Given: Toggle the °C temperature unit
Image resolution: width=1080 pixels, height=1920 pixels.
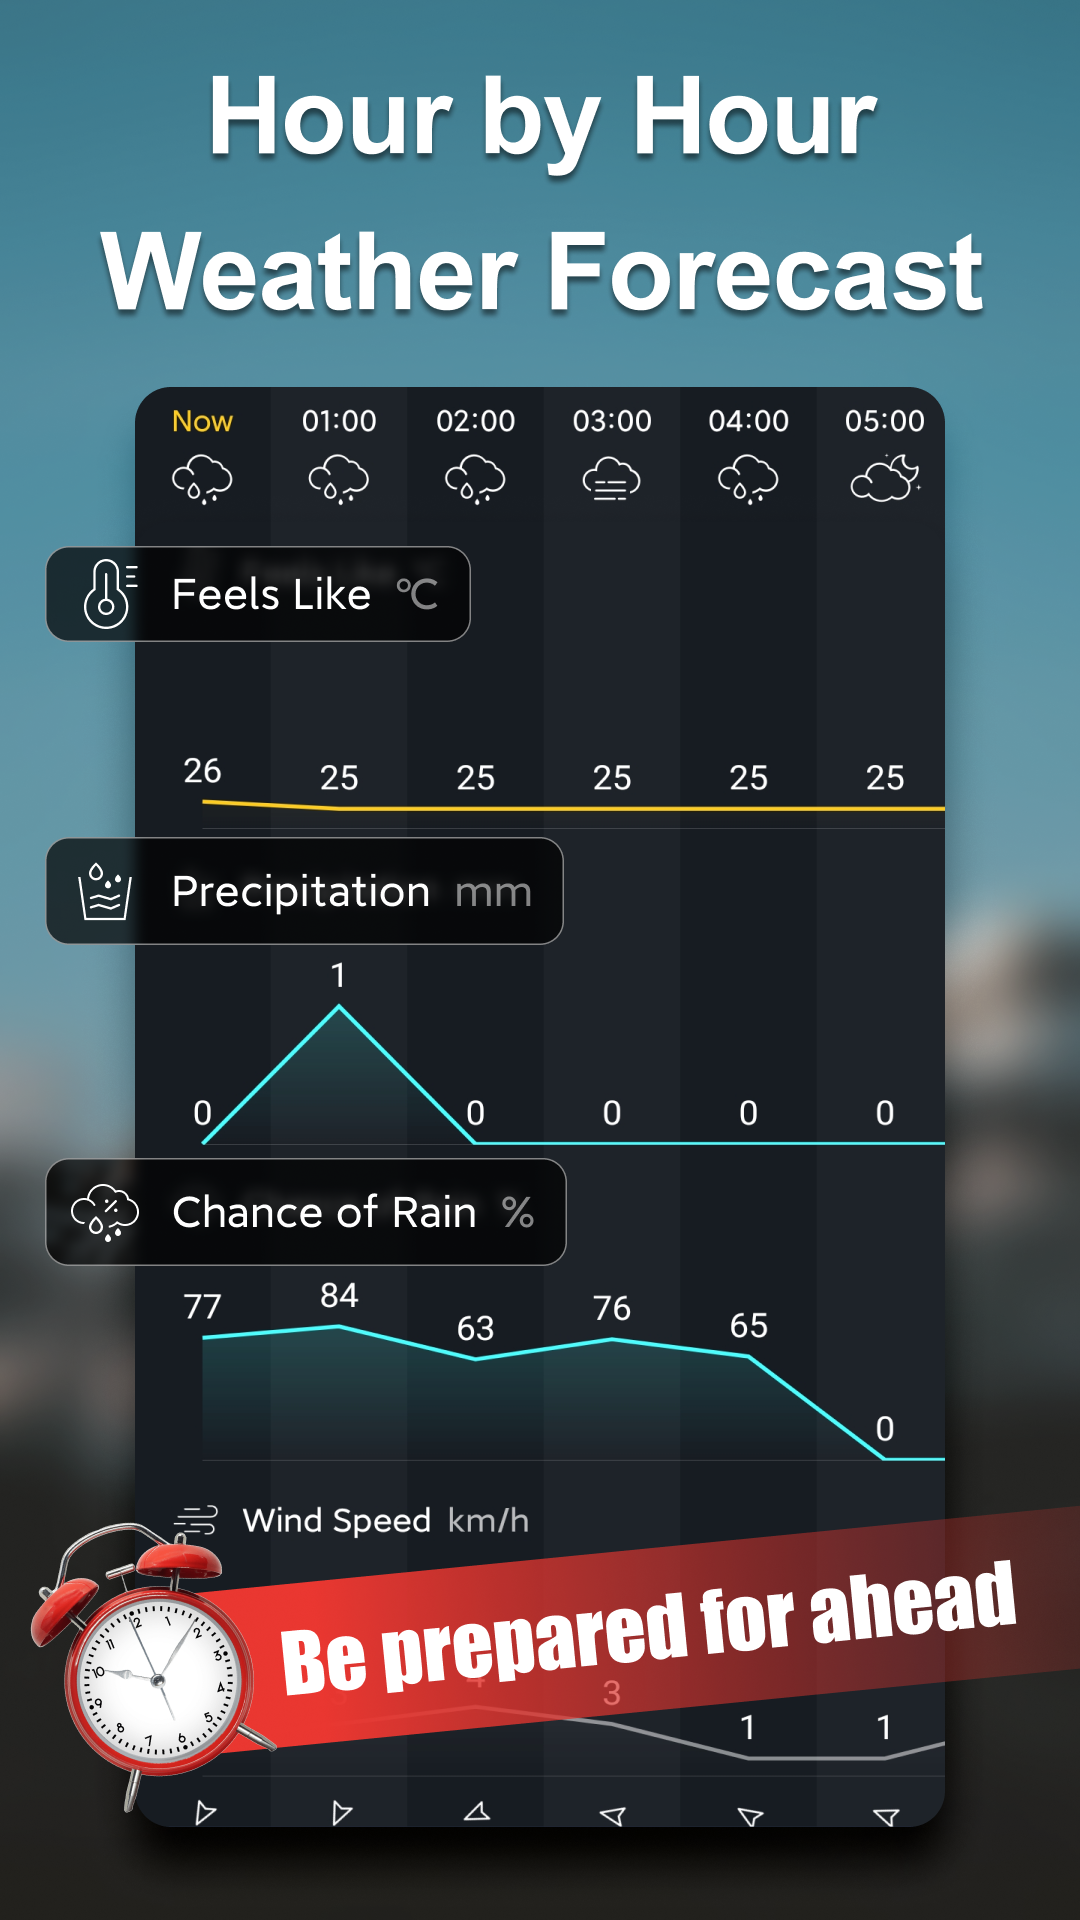Looking at the screenshot, I should click(416, 594).
